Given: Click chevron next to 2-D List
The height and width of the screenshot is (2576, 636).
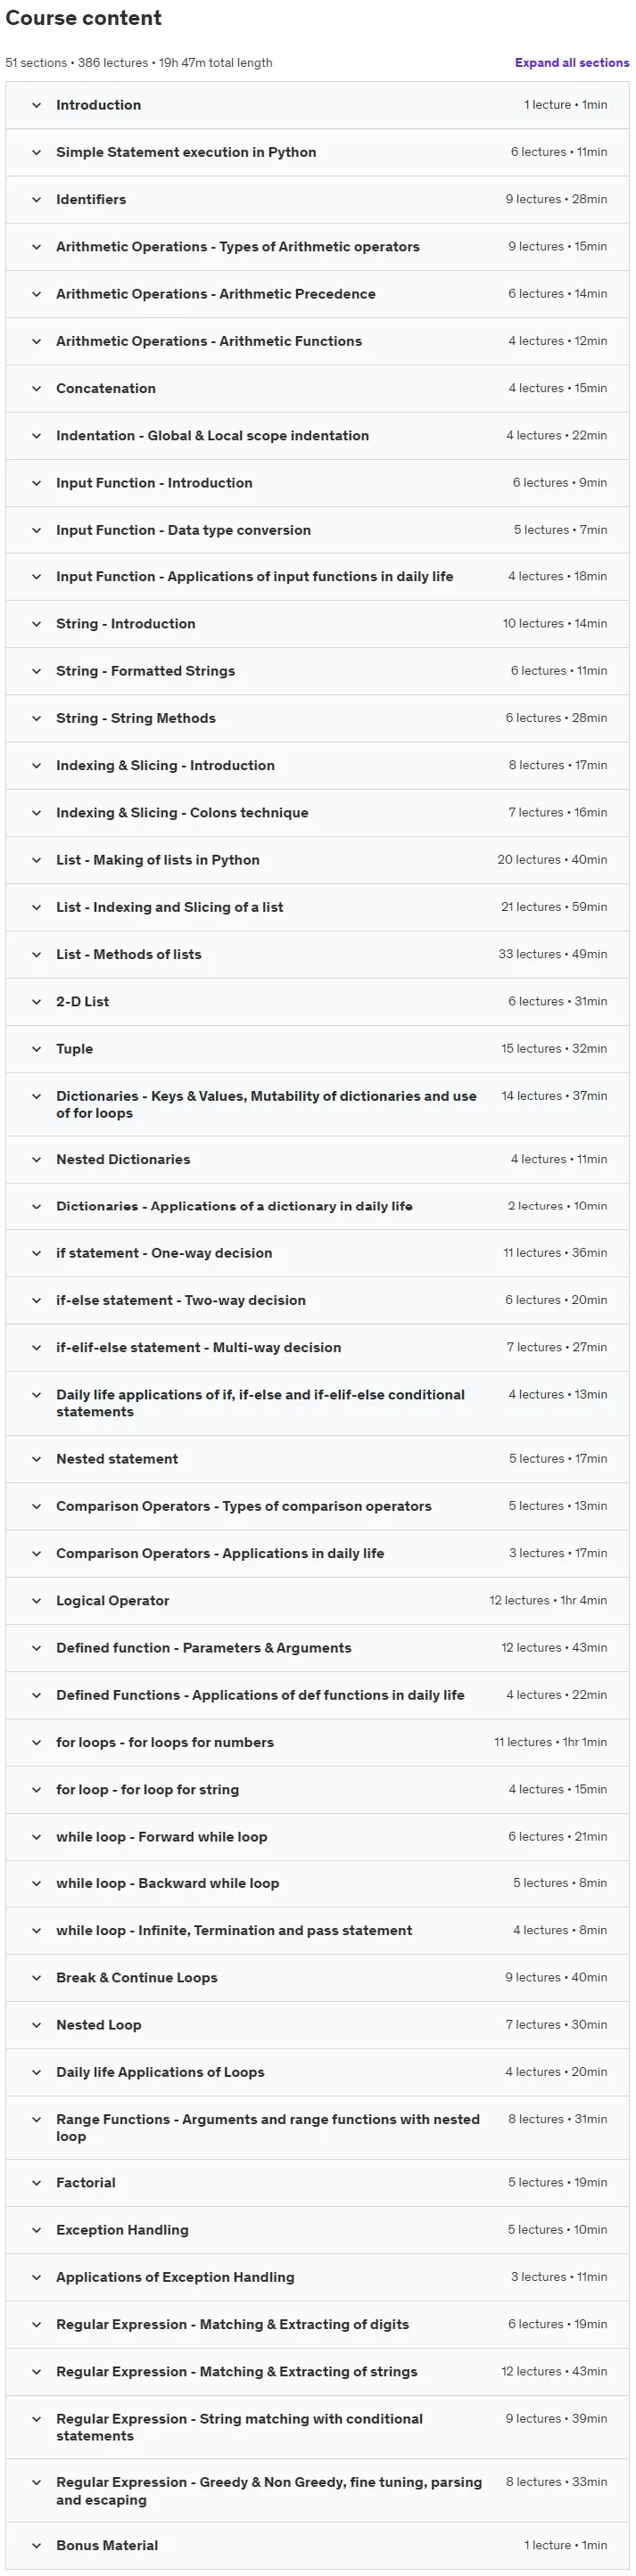Looking at the screenshot, I should [36, 1002].
